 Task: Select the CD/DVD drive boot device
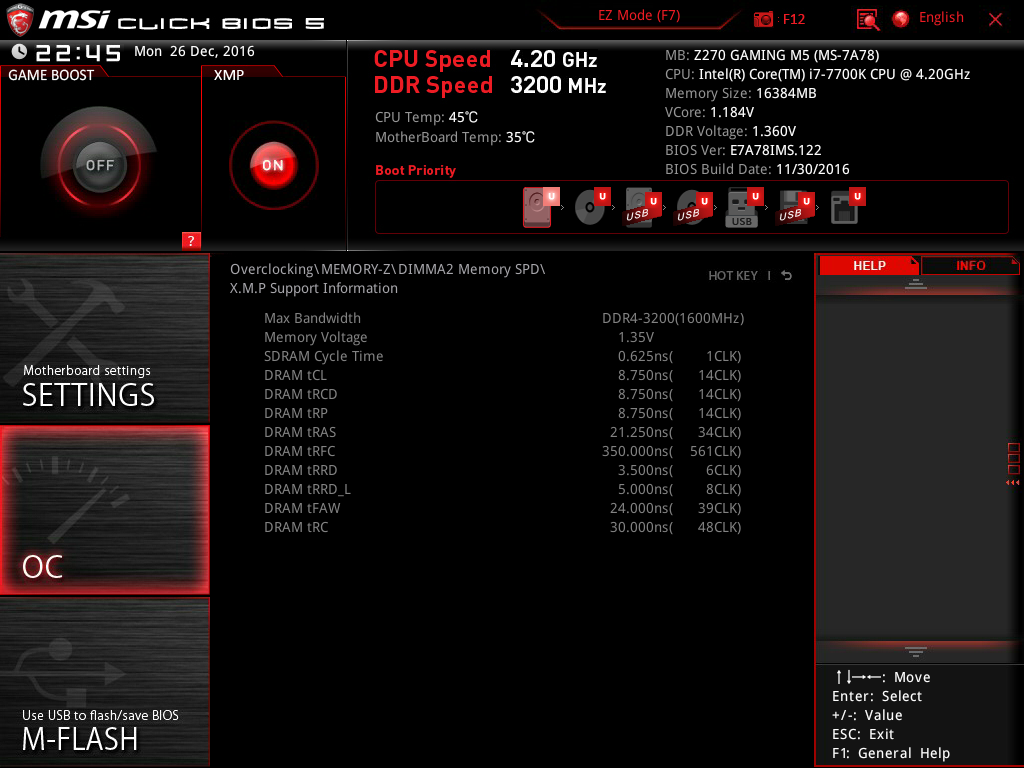(x=592, y=207)
